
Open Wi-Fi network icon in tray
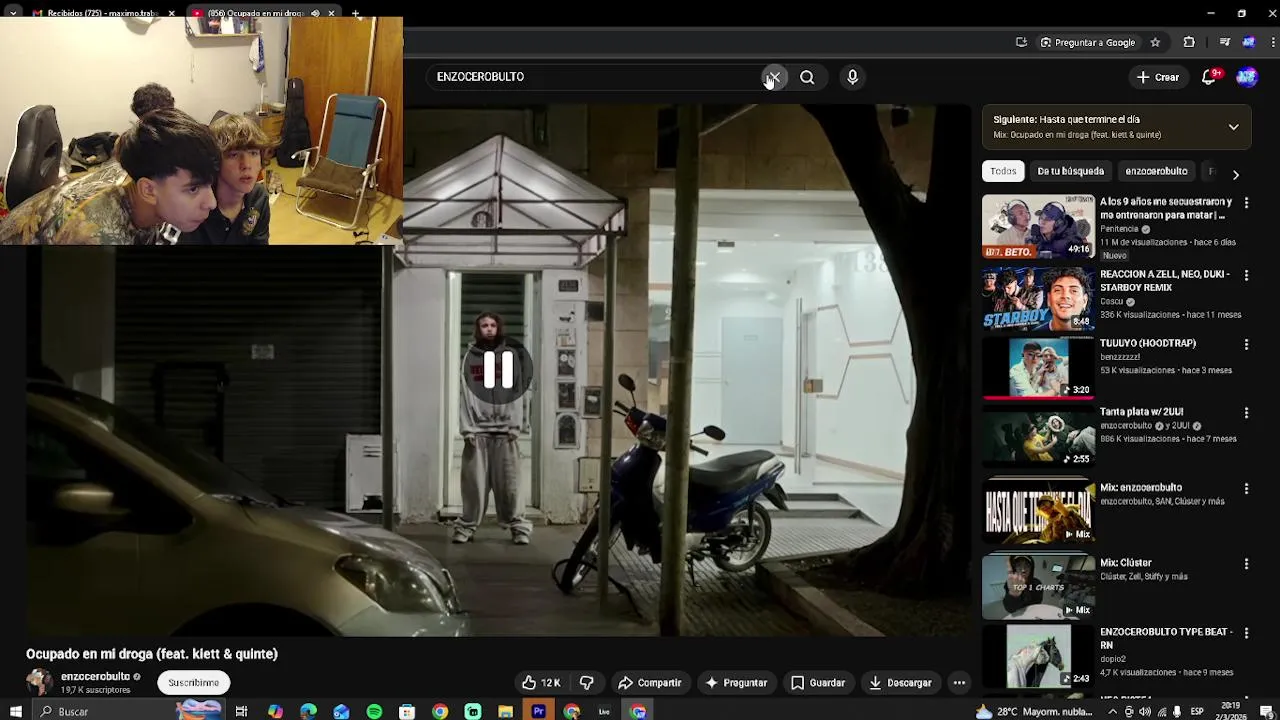point(1161,712)
